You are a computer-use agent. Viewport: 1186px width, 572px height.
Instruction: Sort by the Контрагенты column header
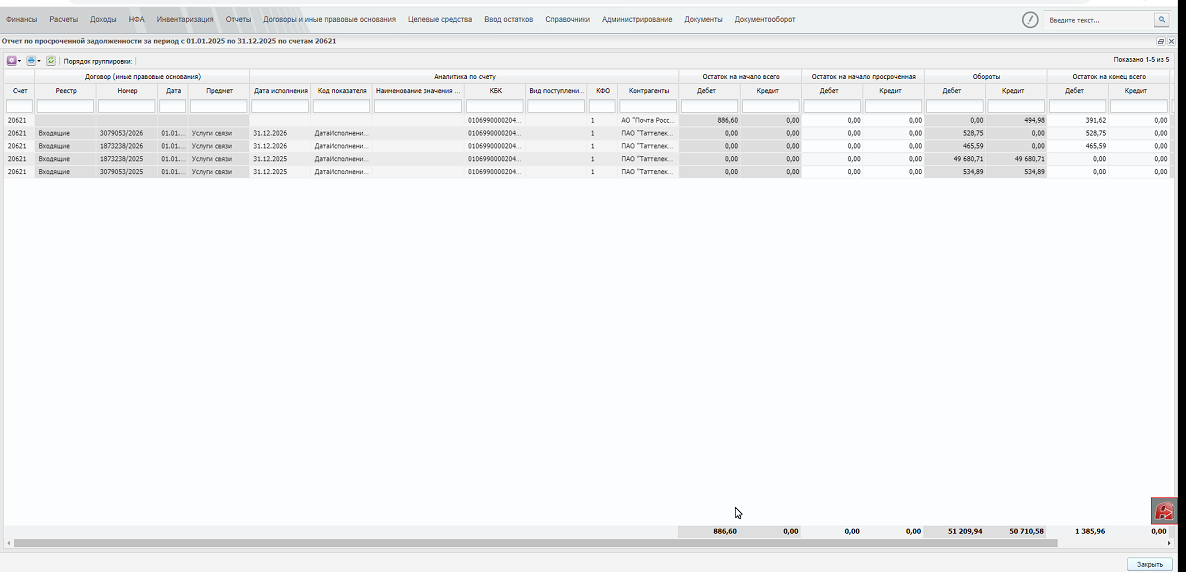coord(648,91)
